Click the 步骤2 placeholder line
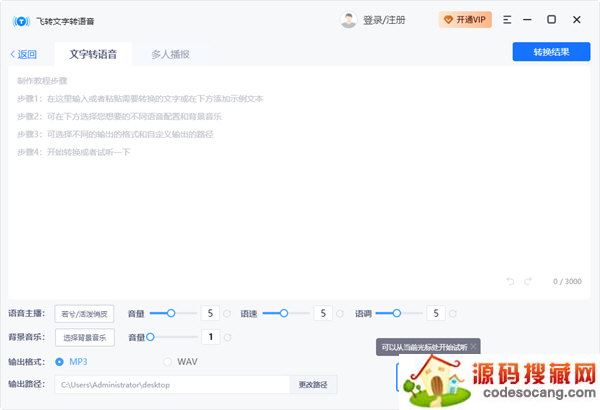This screenshot has height=410, width=600. point(119,116)
